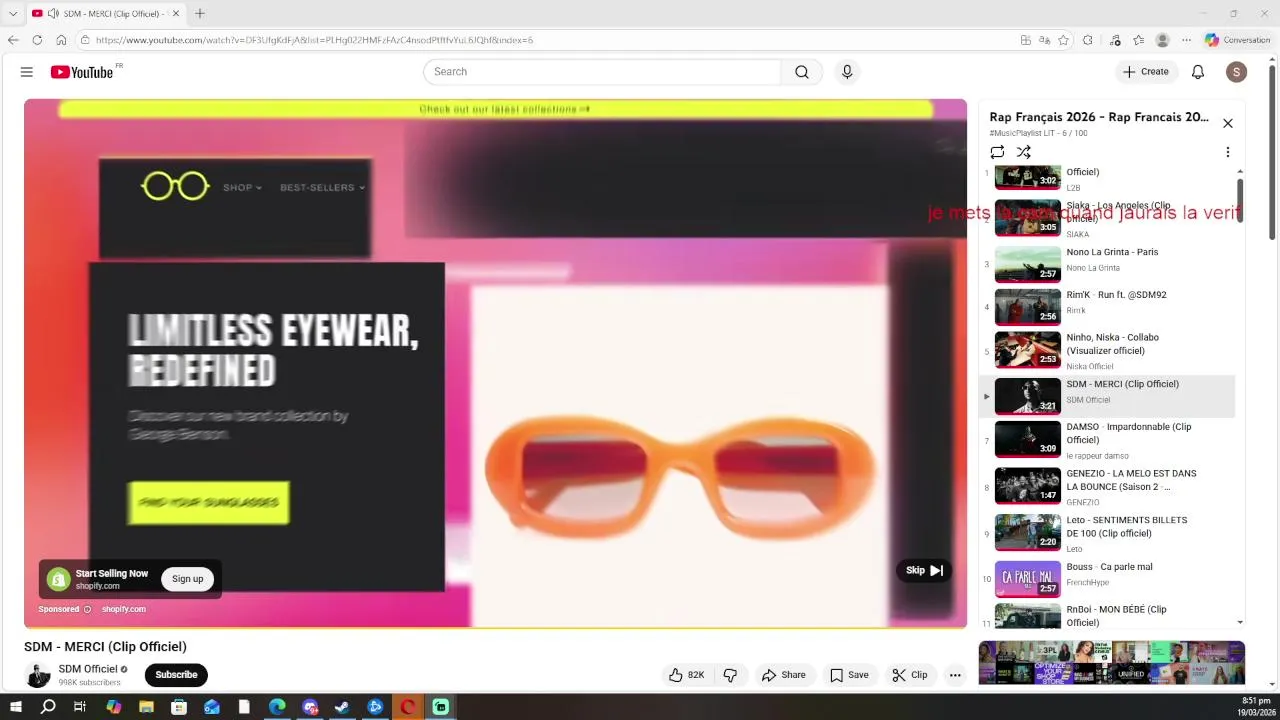Open a new browser tab
1280x720 pixels.
200,13
